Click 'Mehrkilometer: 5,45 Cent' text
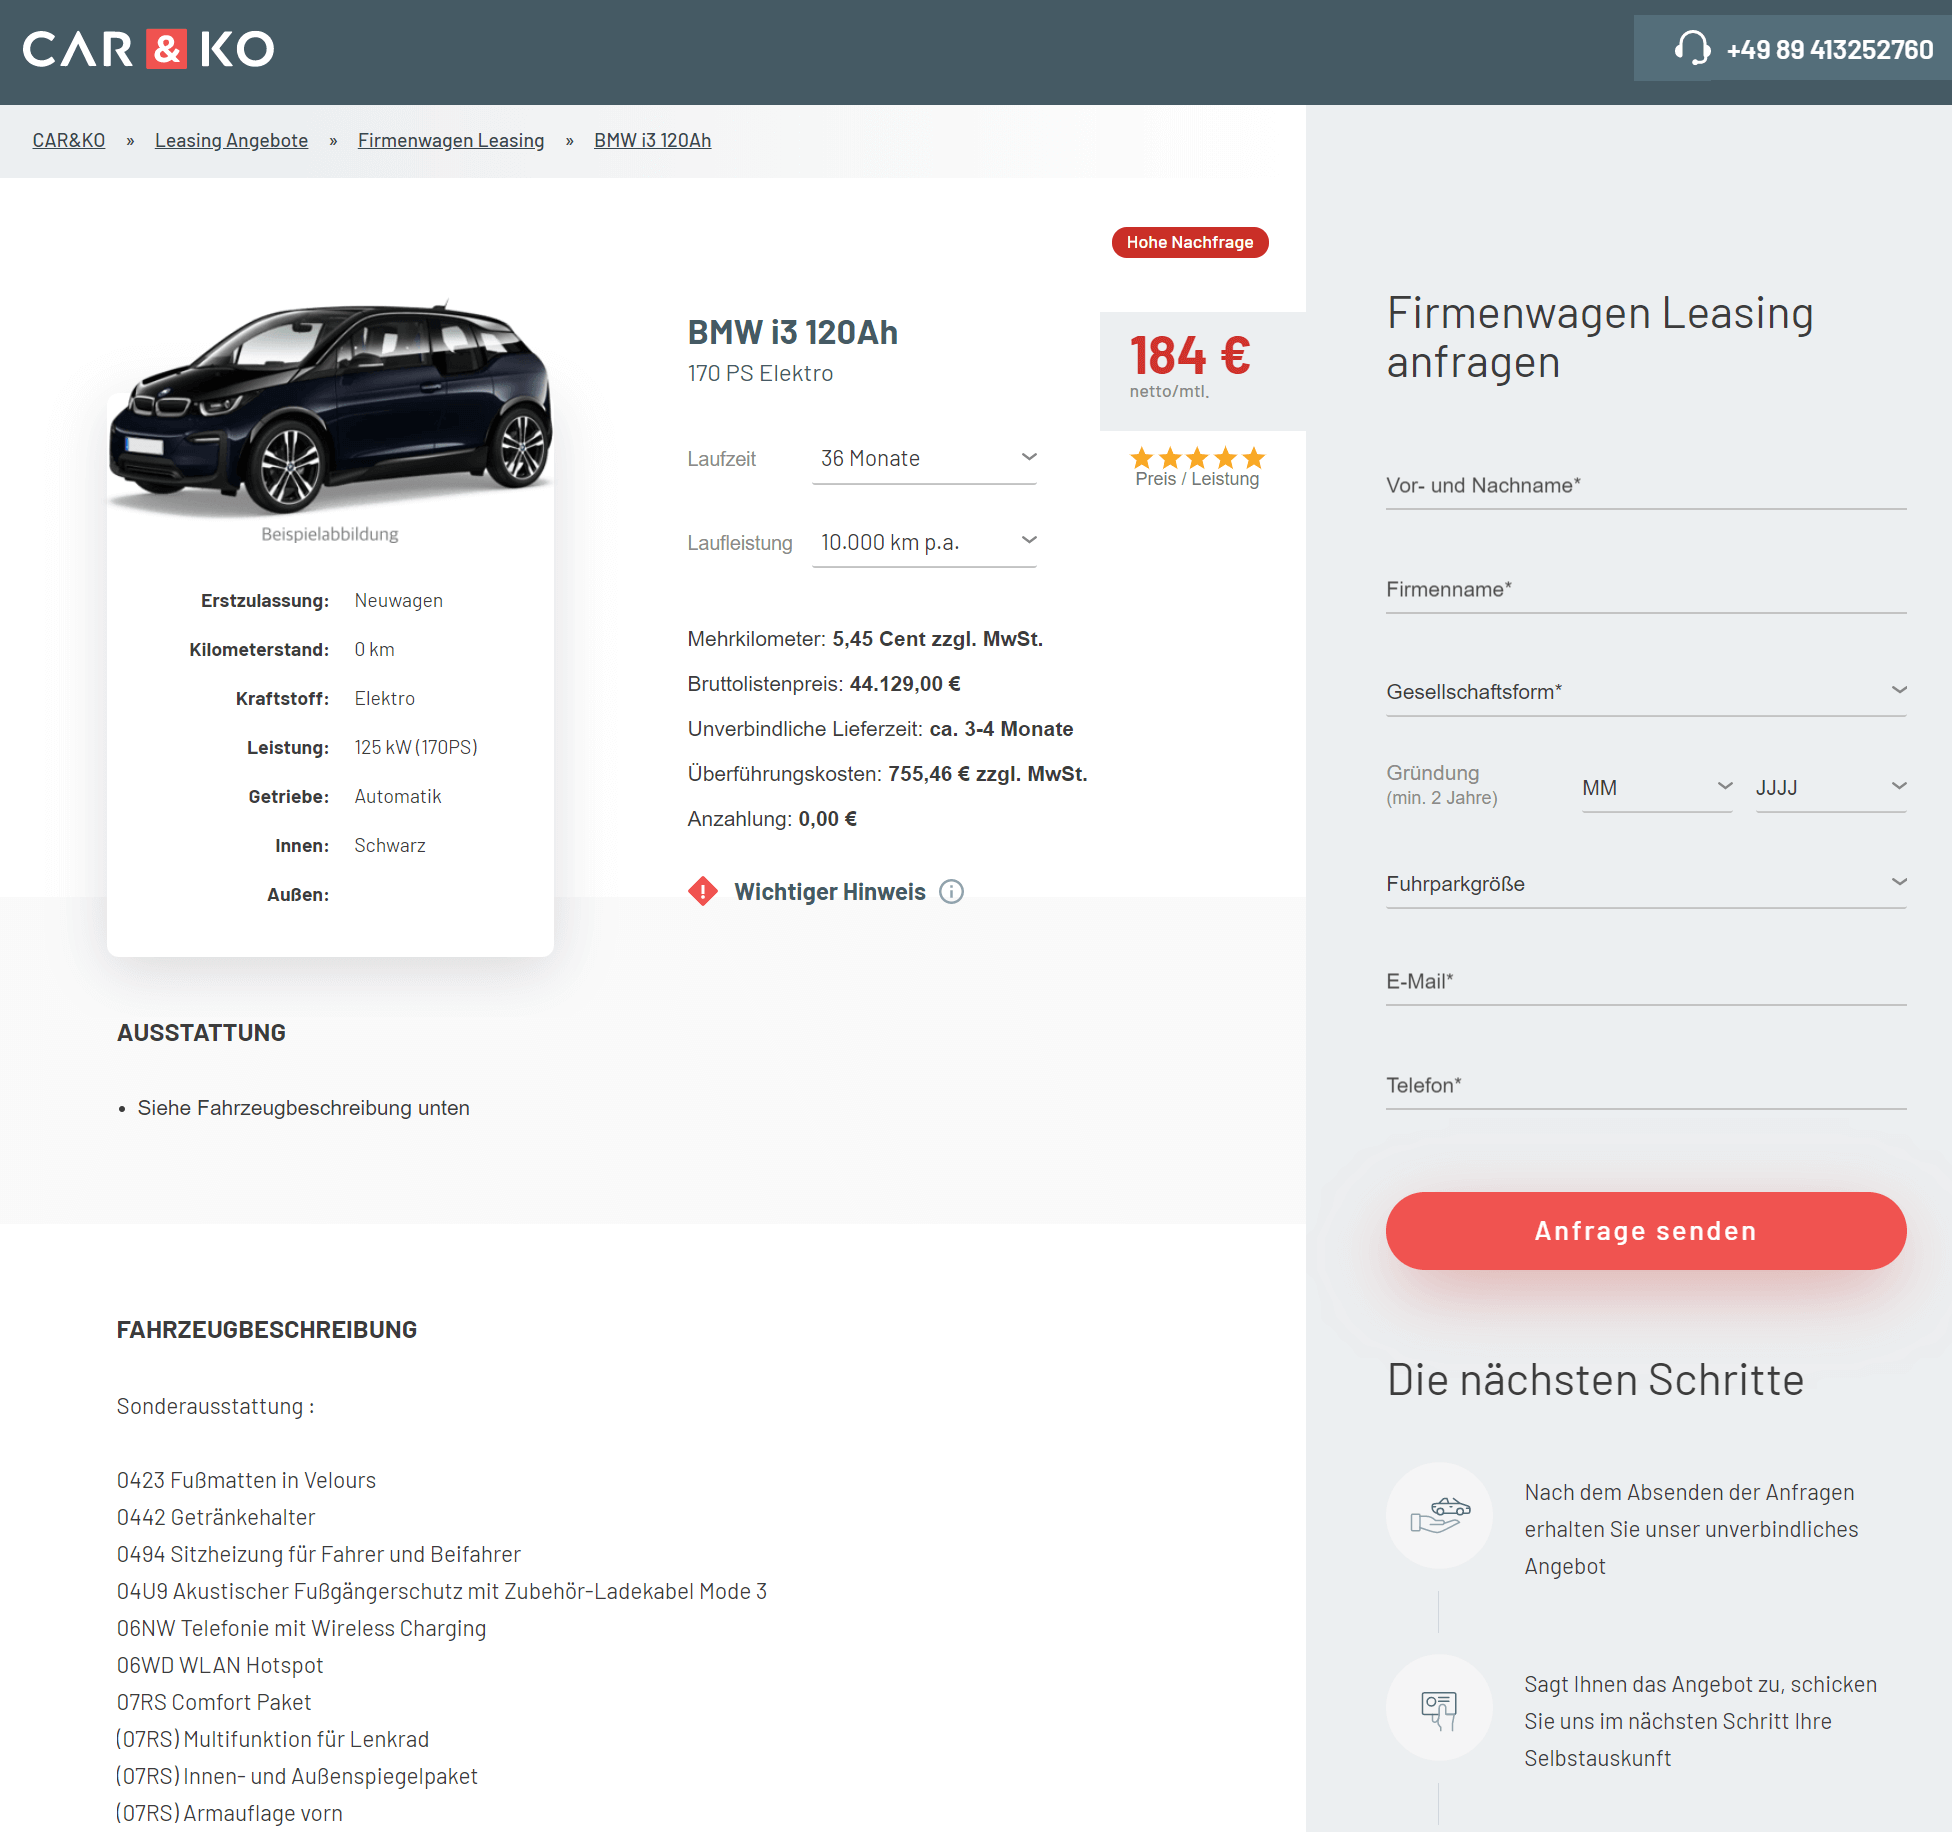 [865, 639]
